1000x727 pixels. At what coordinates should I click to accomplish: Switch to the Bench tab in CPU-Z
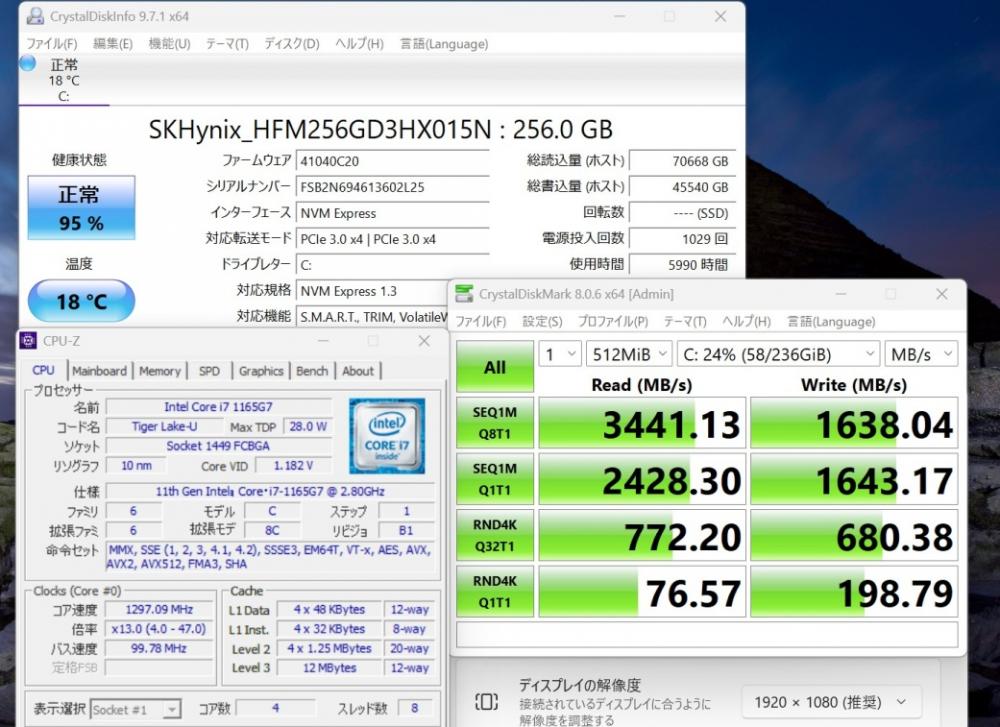312,371
